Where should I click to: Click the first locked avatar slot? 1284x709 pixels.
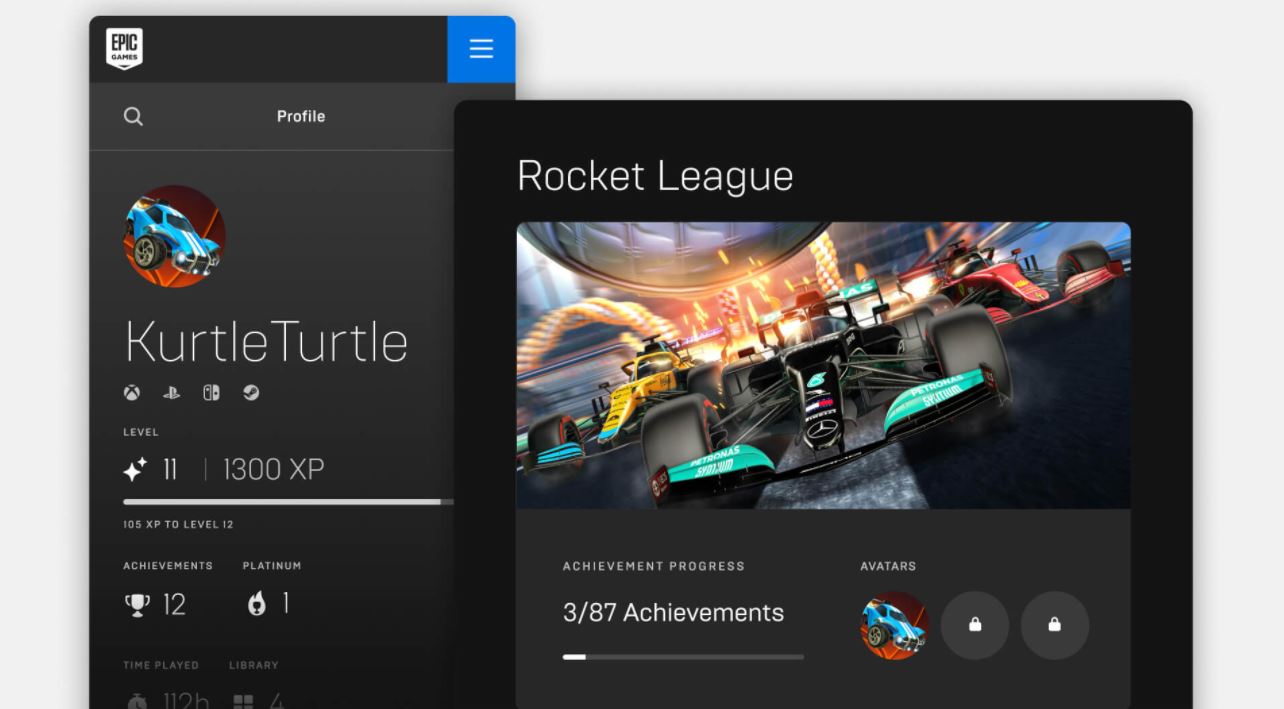coord(975,625)
